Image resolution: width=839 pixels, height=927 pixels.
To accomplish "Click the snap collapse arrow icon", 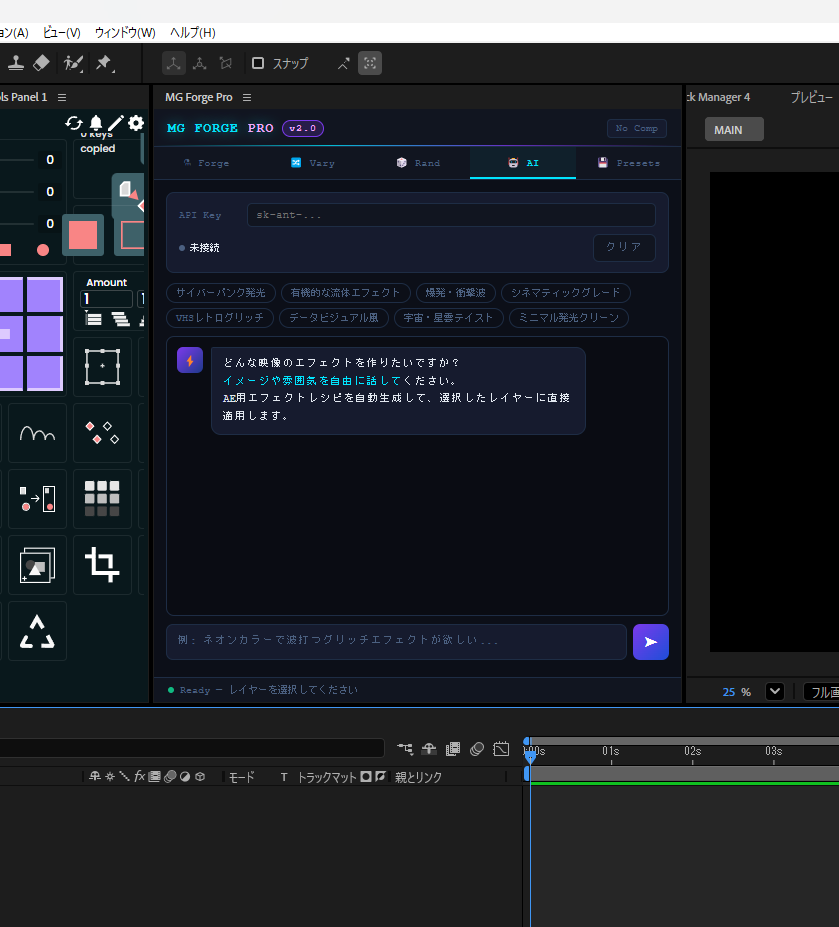I will click(344, 63).
